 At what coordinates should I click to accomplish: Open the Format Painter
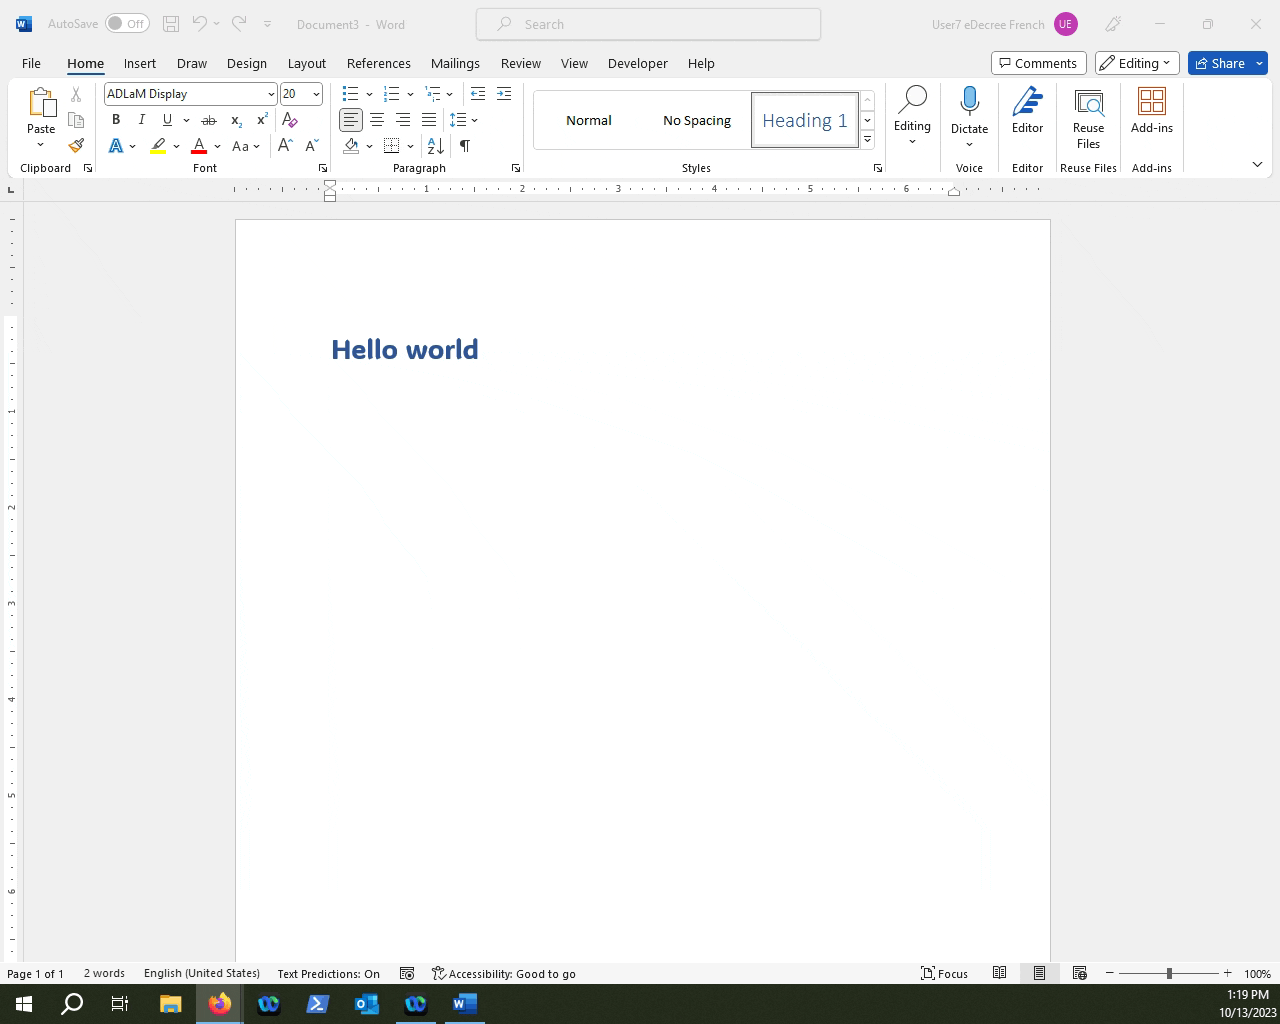76,145
